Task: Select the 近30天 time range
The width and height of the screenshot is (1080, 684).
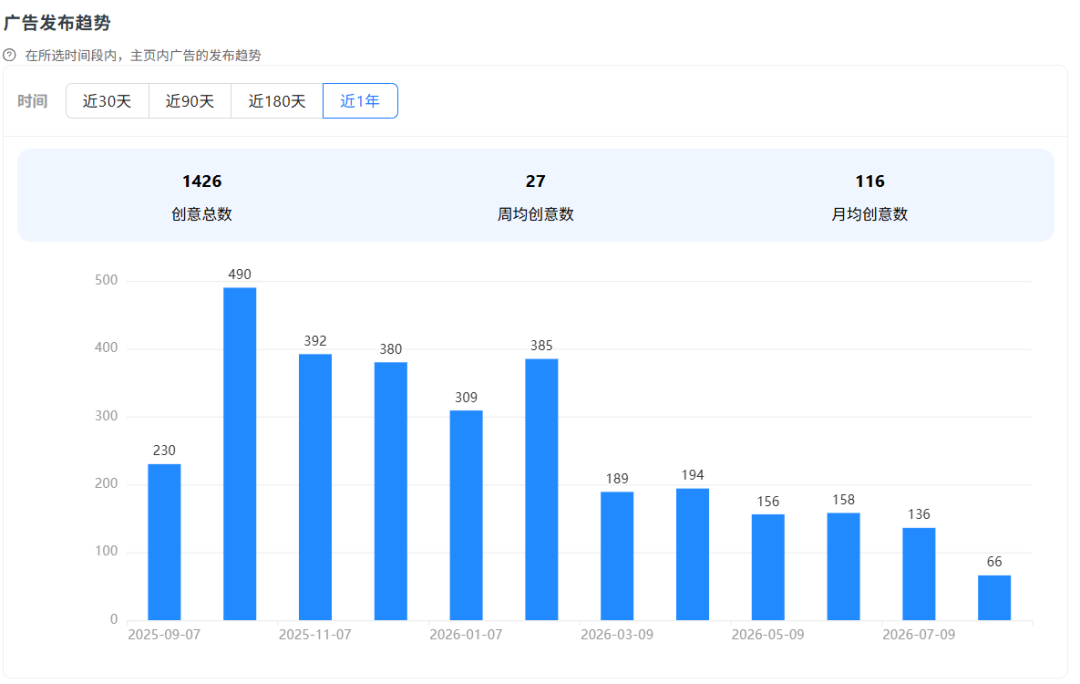Action: coord(107,101)
